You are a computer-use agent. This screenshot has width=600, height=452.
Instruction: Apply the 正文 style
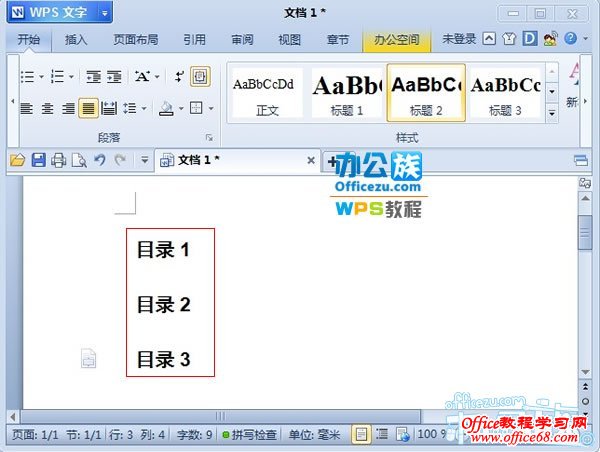tap(267, 93)
